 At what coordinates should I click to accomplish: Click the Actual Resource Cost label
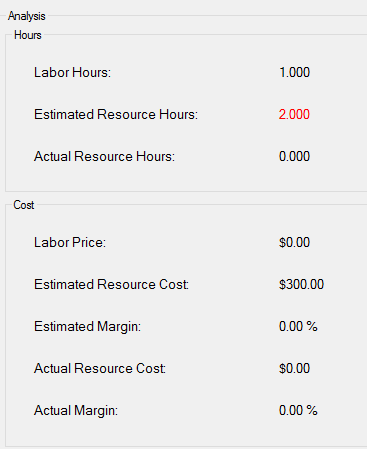(100, 368)
